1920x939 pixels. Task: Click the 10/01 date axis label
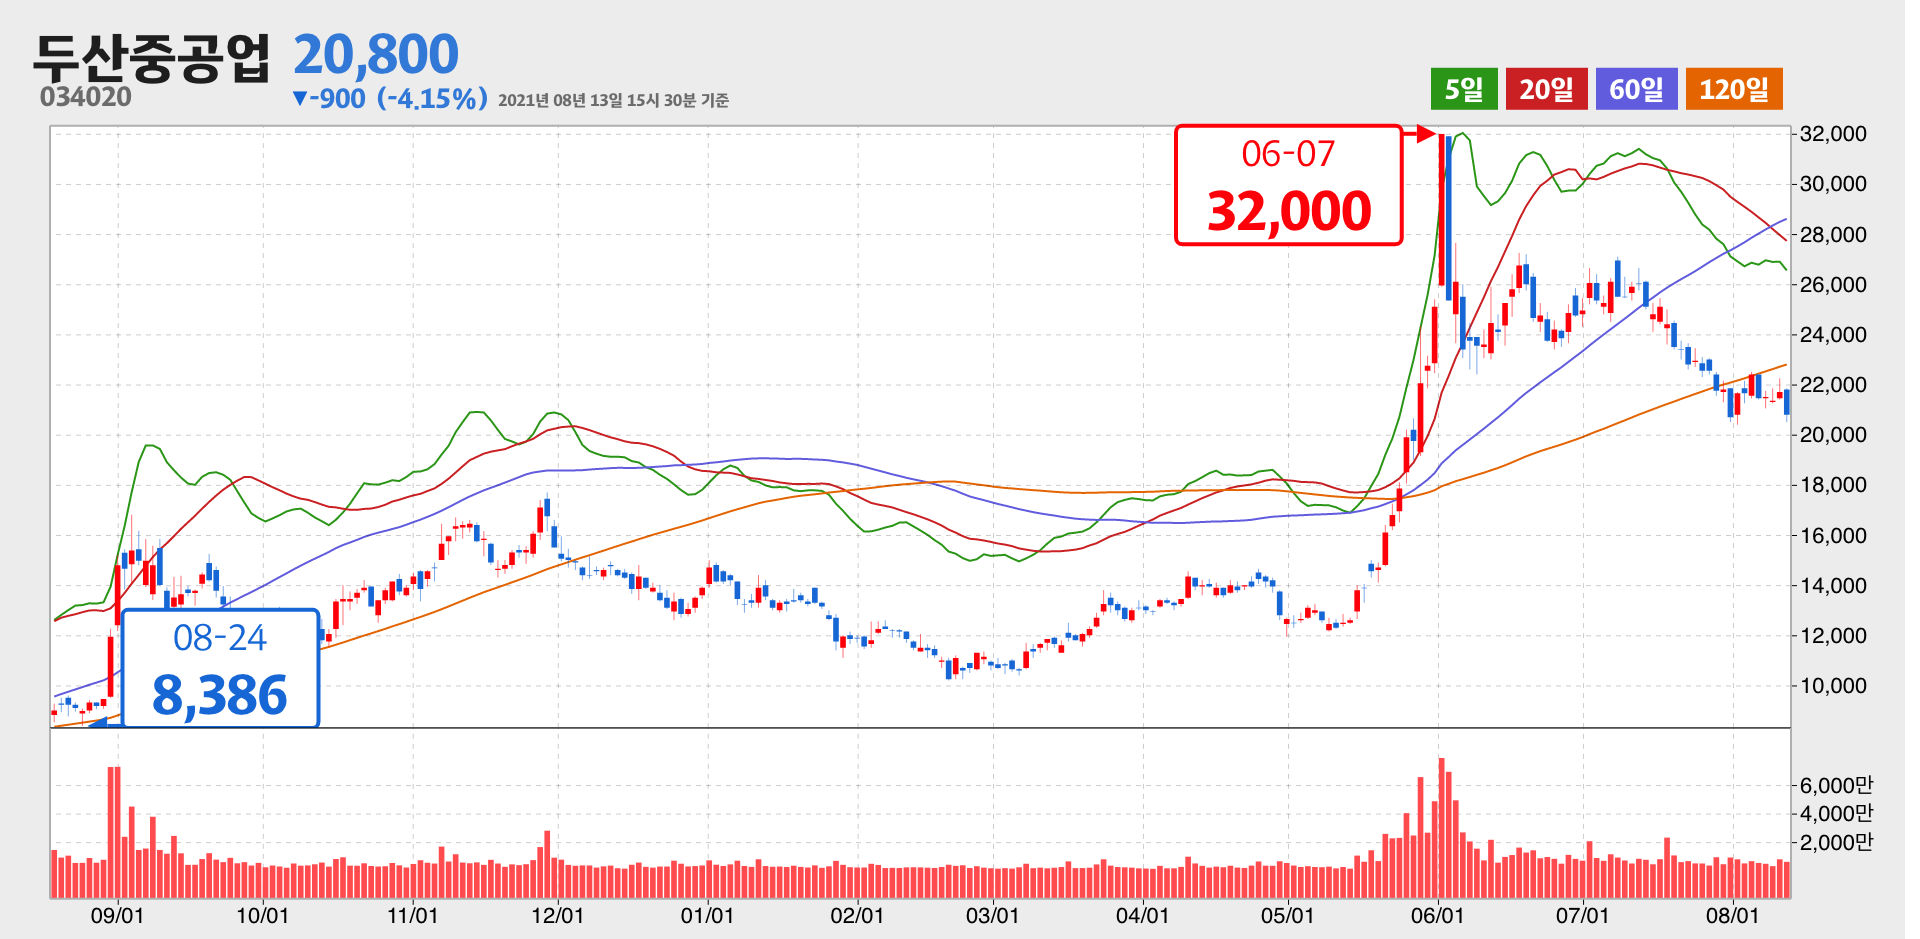click(262, 915)
